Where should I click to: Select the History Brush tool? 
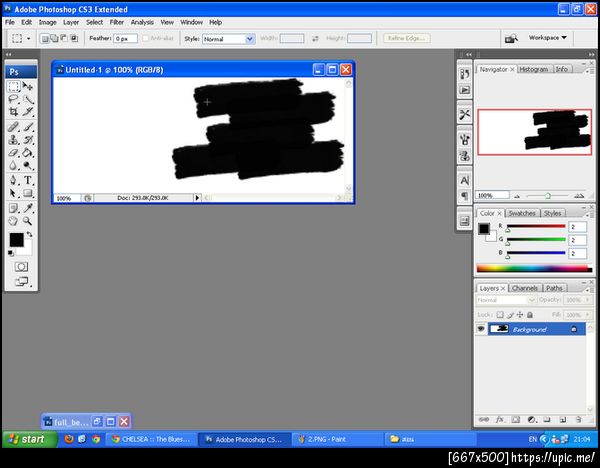point(28,140)
